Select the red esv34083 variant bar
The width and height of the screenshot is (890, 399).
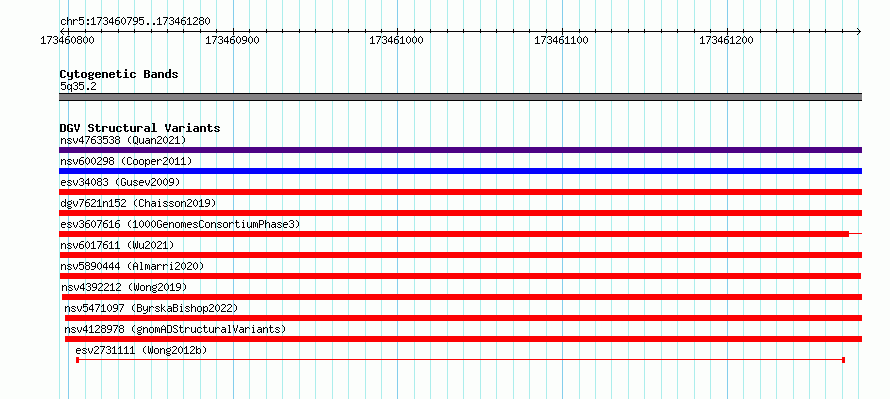(x=460, y=192)
